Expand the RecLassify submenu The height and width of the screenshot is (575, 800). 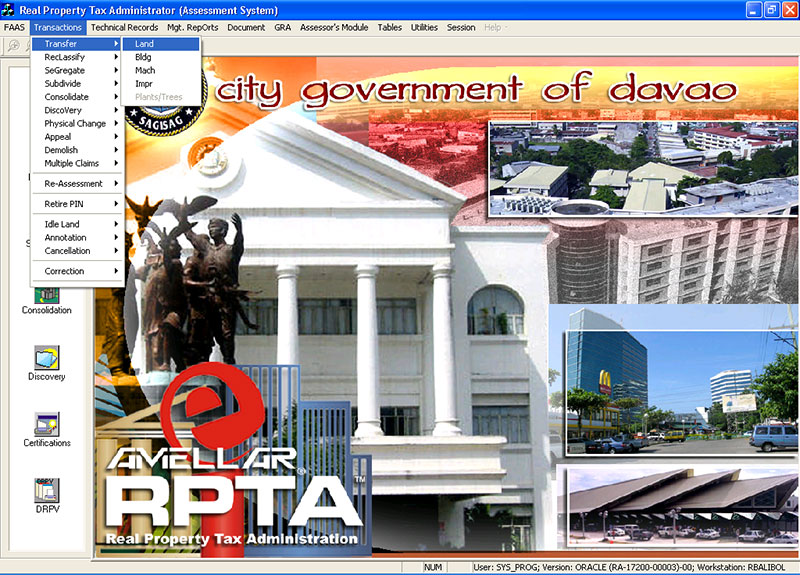click(77, 57)
